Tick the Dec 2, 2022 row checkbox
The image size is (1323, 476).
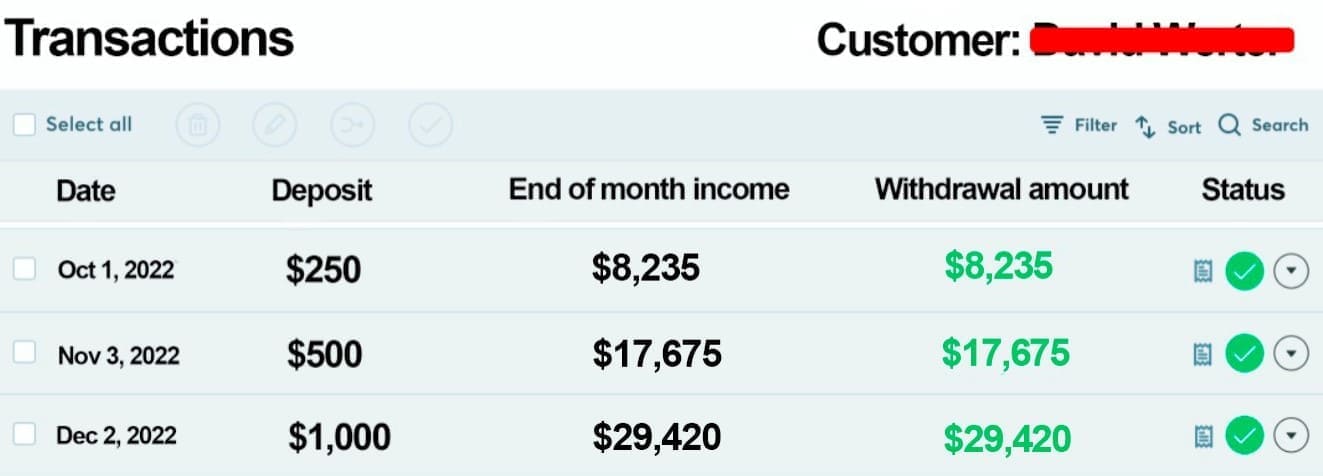(x=24, y=434)
